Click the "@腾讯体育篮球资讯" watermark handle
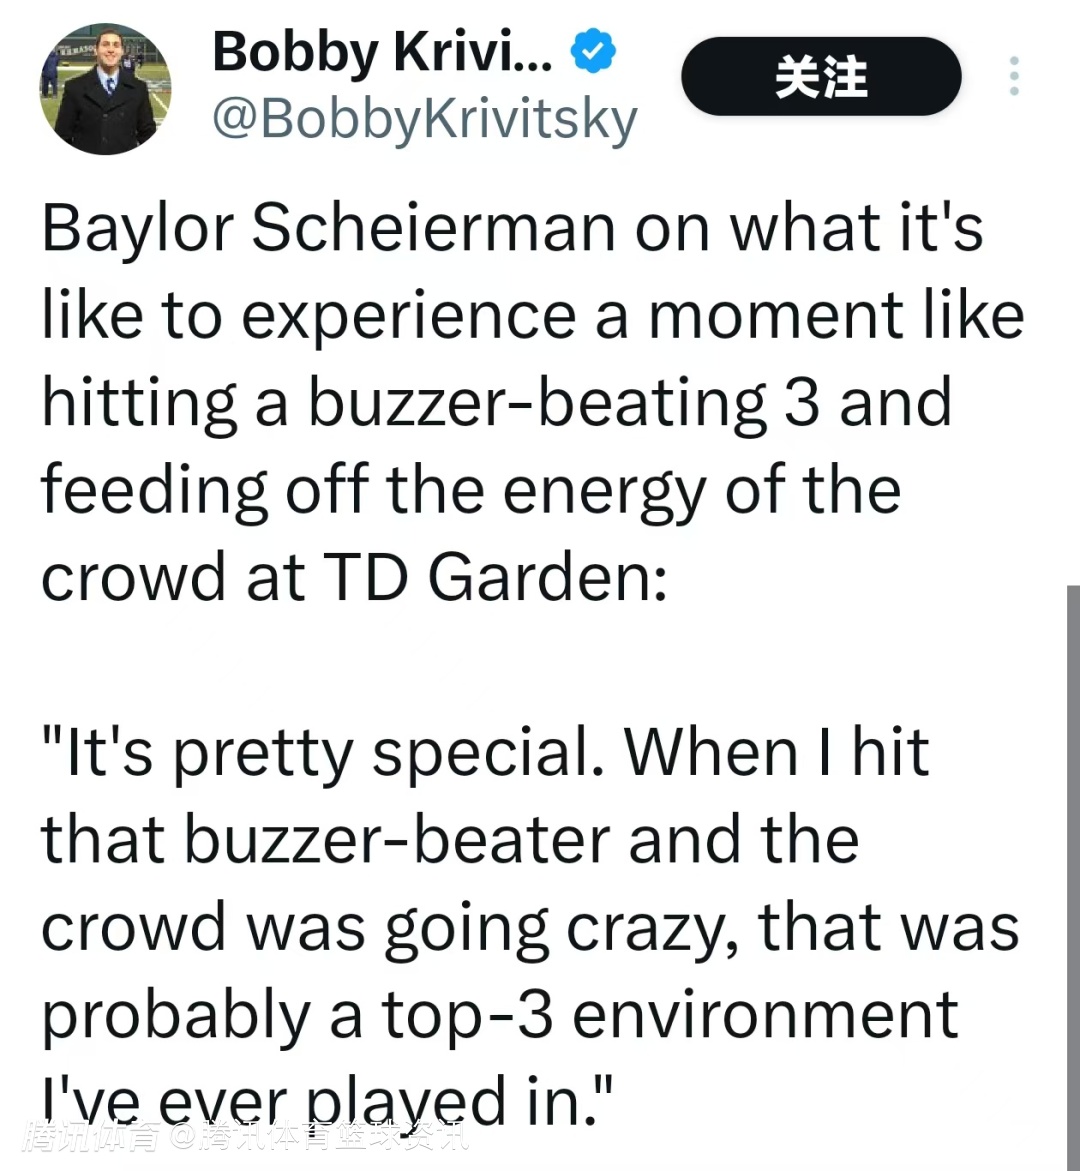 [x=318, y=1137]
